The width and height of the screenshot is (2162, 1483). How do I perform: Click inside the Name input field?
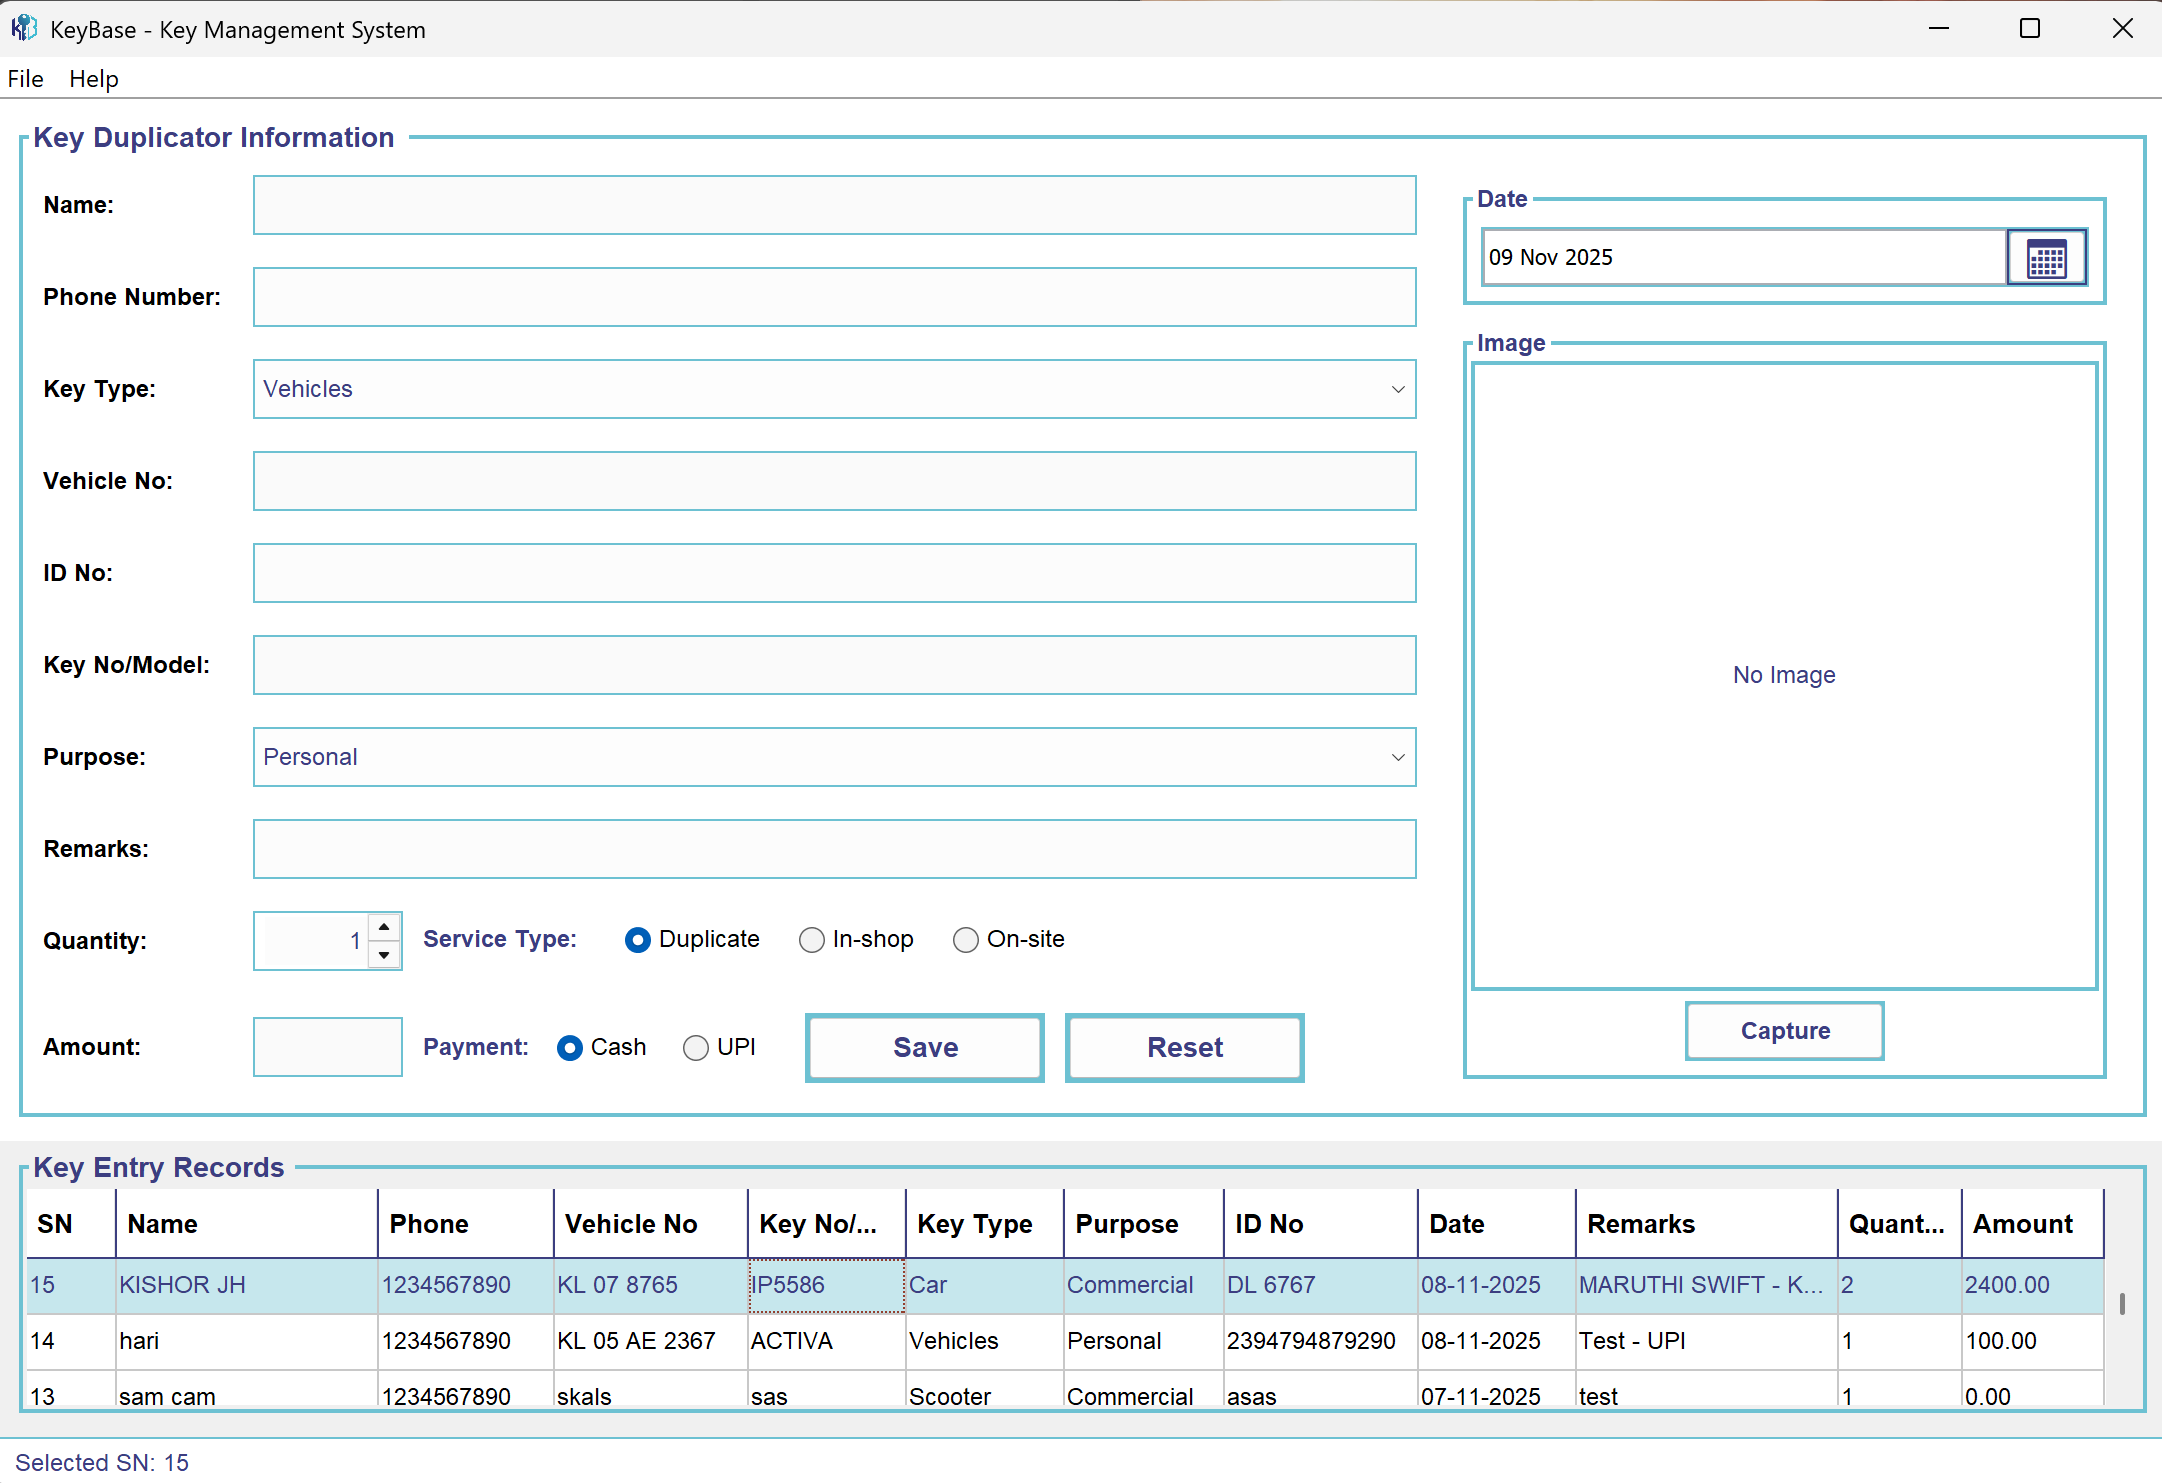[x=834, y=205]
